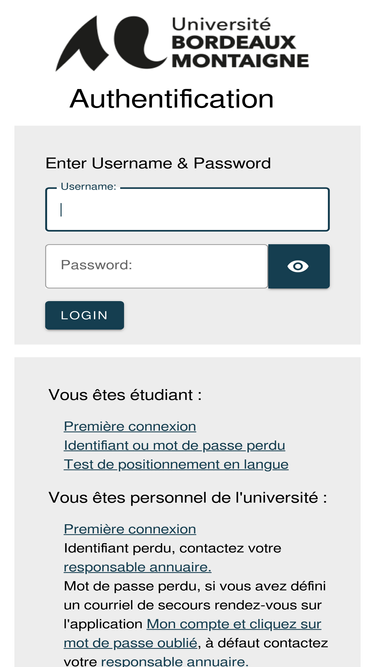
Task: Click the Identifiant perdu, contactez votre text
Action: pos(172,548)
